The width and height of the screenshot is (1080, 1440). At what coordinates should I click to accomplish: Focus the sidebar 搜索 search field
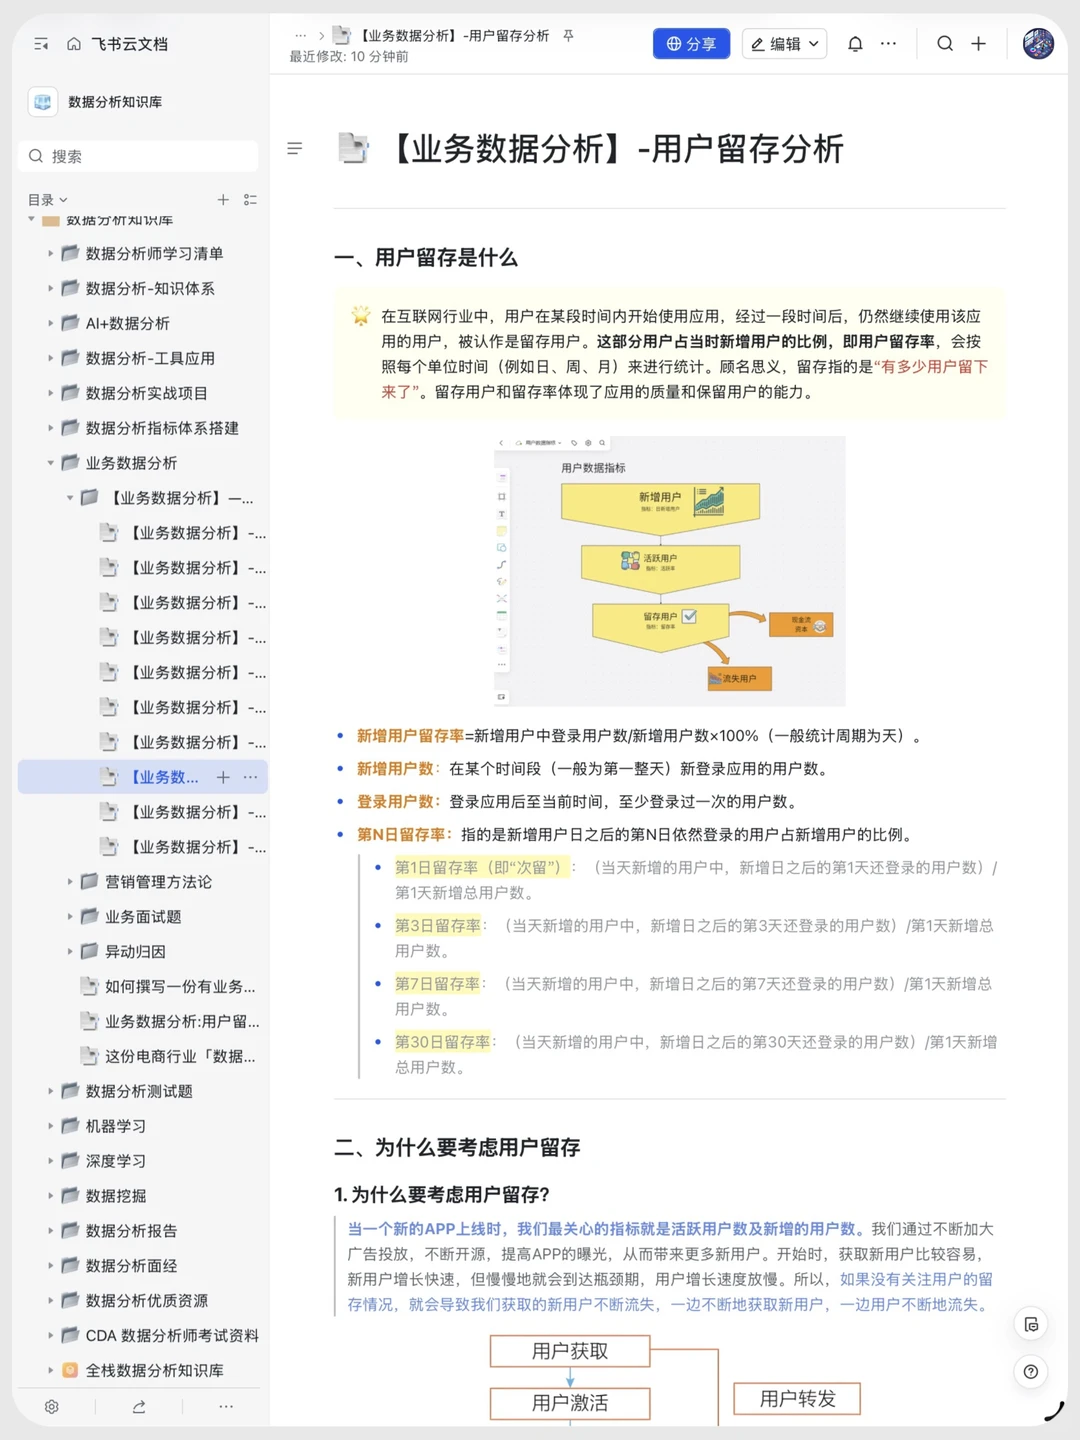pos(138,156)
